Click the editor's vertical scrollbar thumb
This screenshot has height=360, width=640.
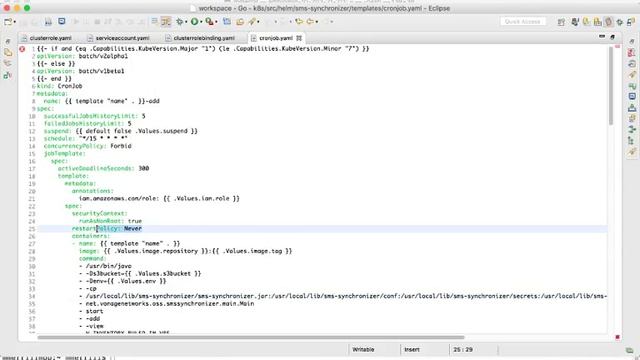click(611, 86)
